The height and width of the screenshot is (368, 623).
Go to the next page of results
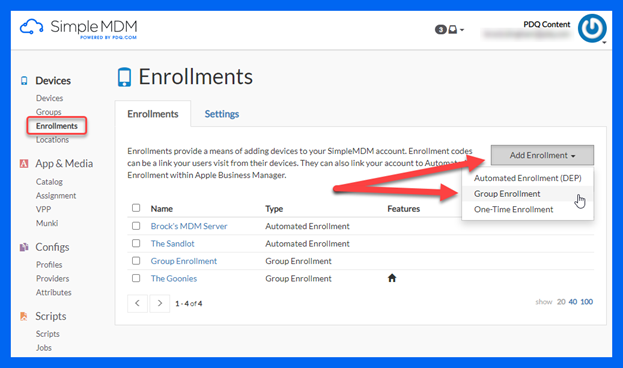click(160, 303)
